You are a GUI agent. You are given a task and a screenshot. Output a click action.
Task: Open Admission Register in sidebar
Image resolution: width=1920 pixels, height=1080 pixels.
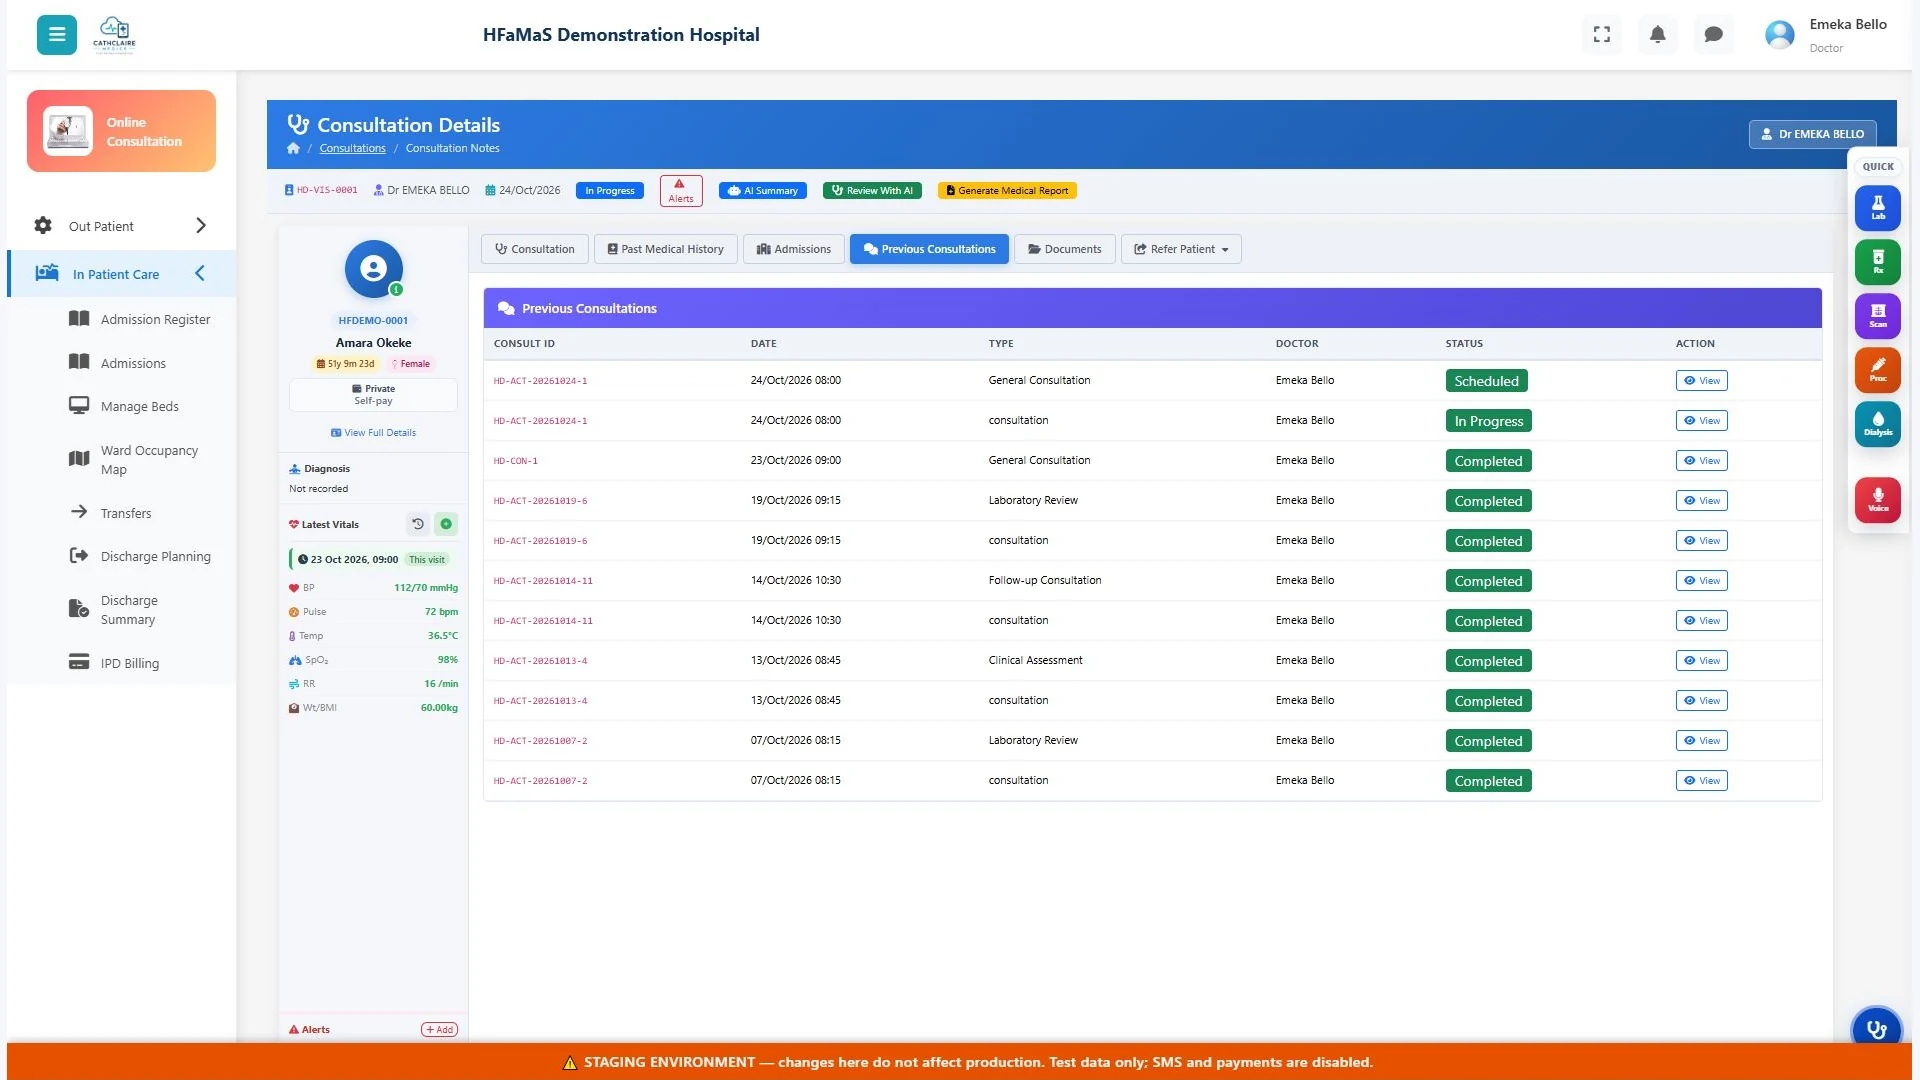coord(139,319)
